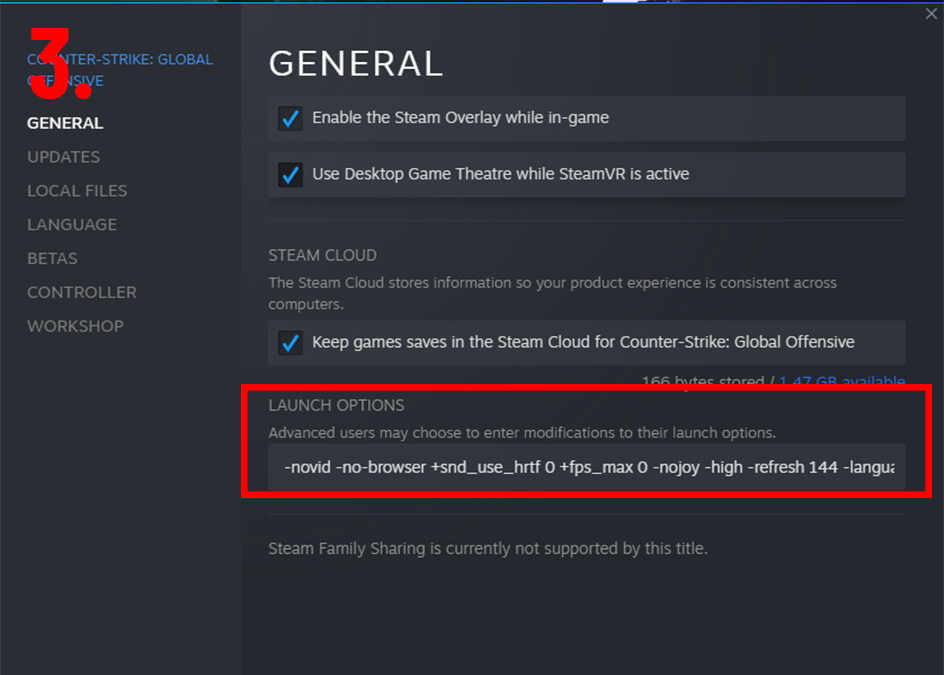Click the STEAM CLOUD section heading
This screenshot has width=944, height=675.
click(322, 255)
